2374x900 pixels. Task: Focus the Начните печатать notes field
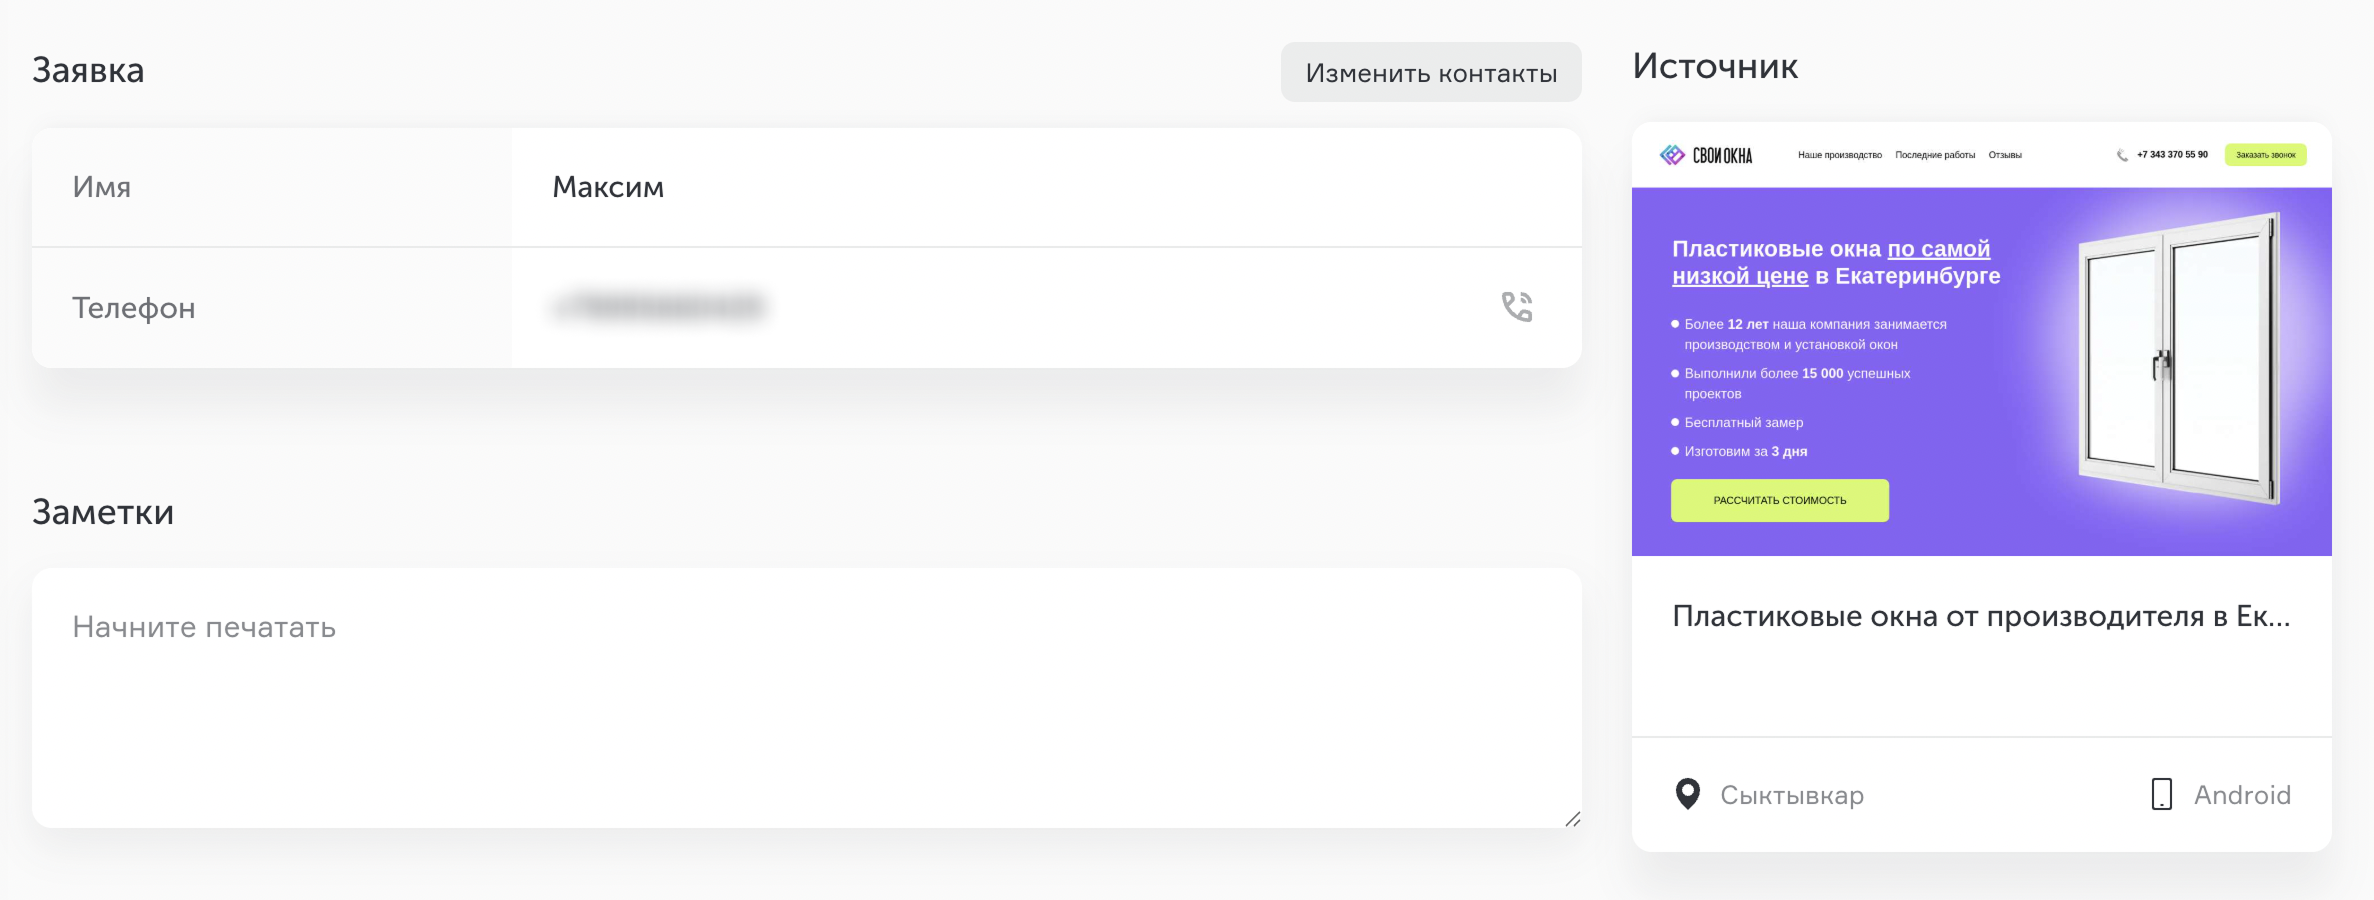click(807, 697)
